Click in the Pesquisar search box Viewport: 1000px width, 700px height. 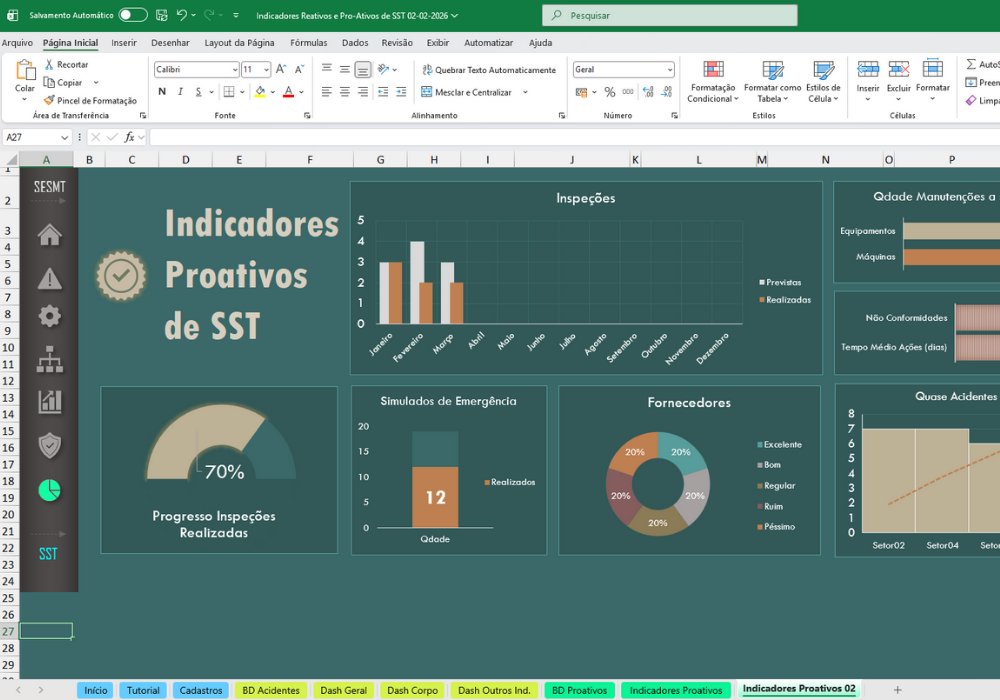[x=670, y=15]
